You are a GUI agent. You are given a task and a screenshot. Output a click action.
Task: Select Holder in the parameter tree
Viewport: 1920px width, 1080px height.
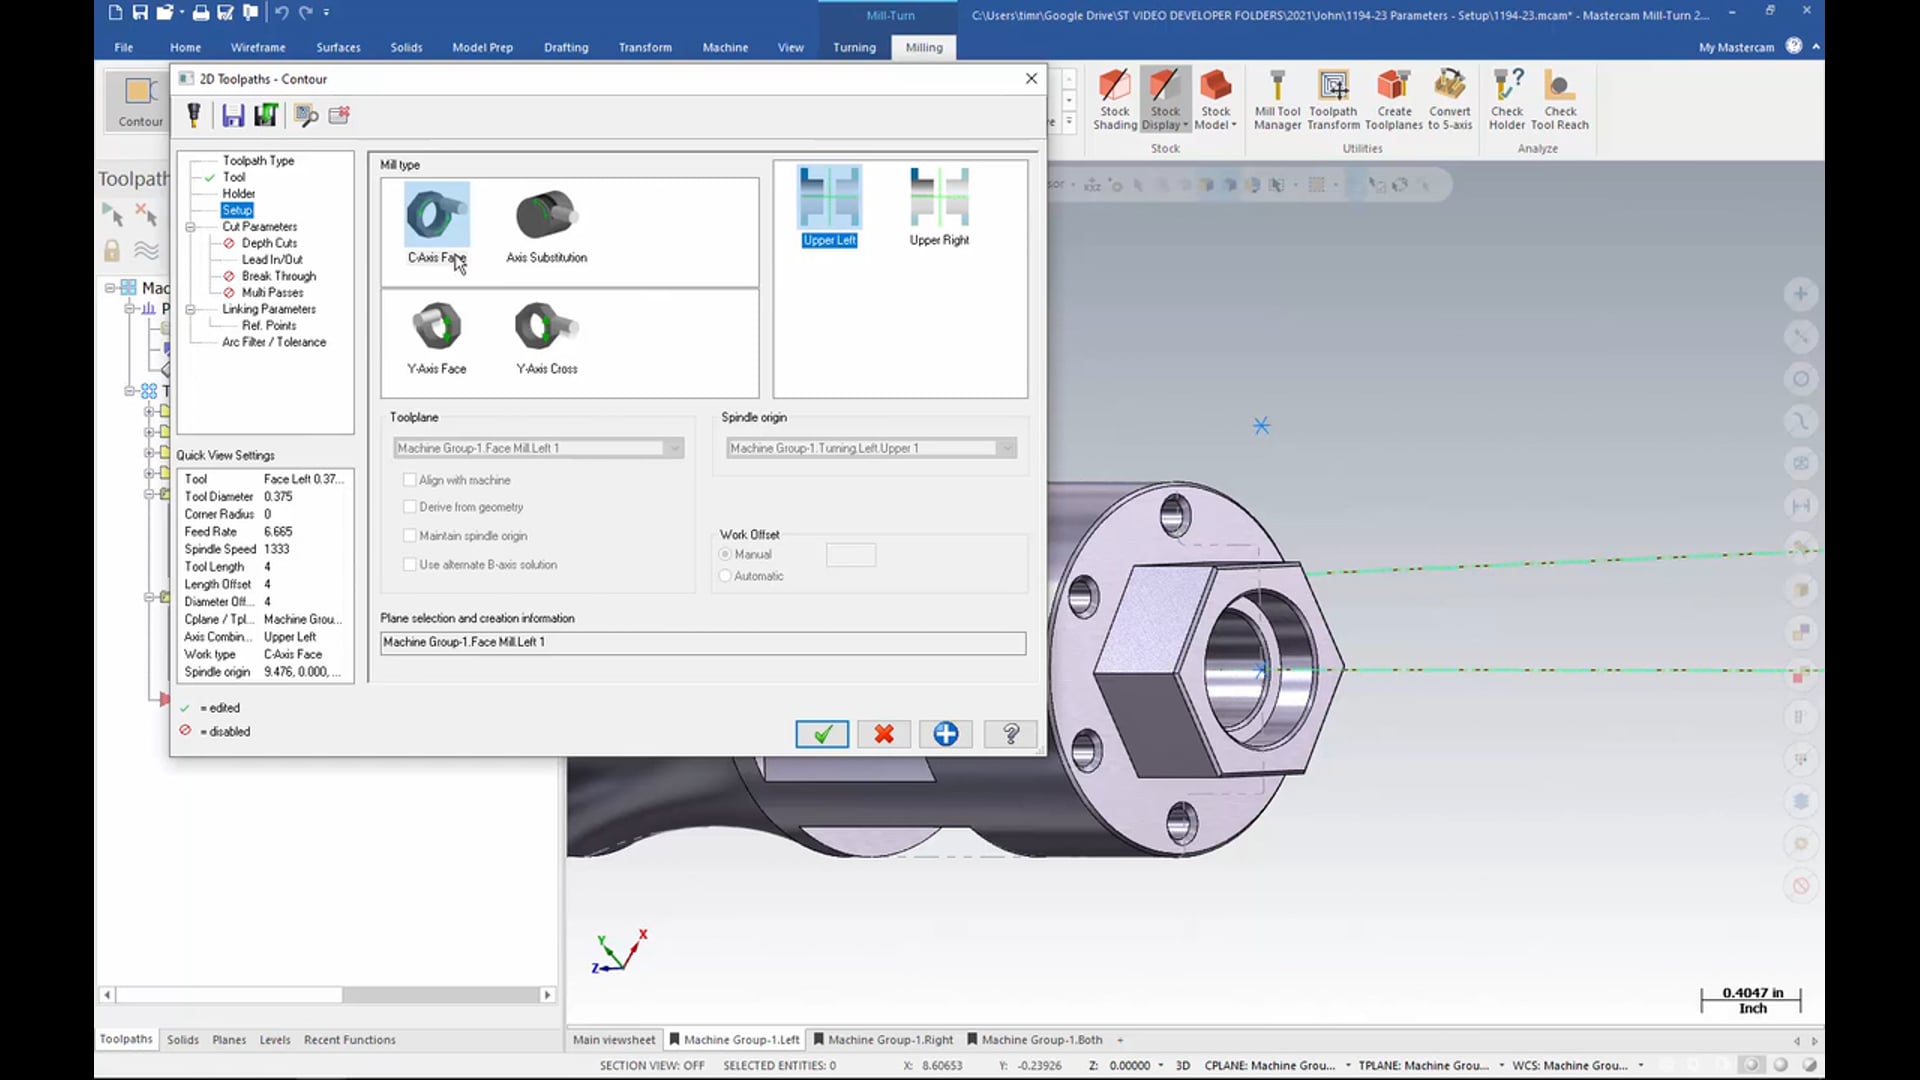pos(238,194)
